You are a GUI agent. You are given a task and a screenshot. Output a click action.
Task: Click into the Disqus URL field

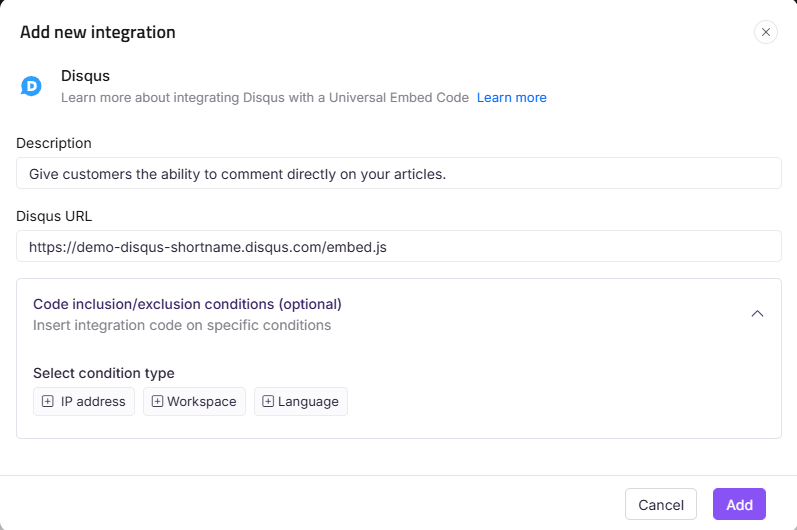pos(398,246)
